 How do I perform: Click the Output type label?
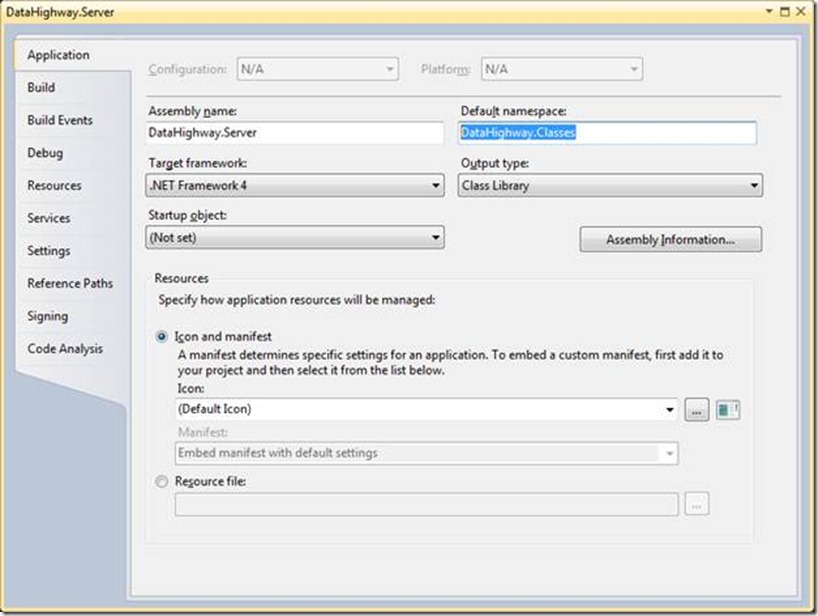point(495,163)
